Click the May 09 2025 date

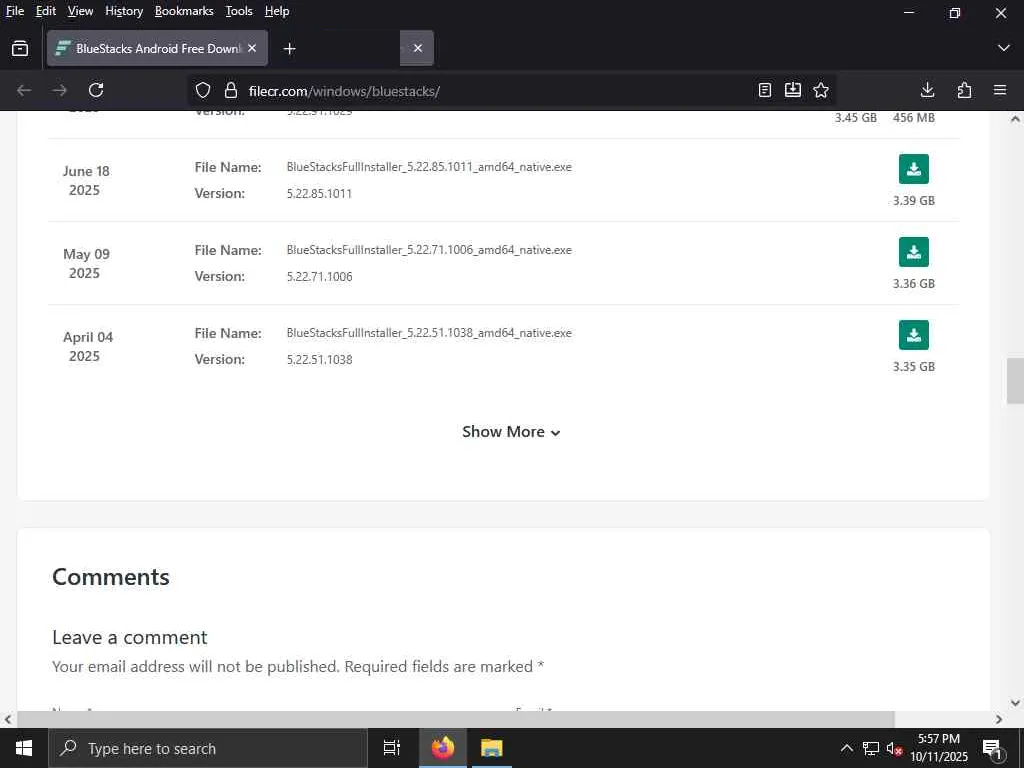[86, 263]
